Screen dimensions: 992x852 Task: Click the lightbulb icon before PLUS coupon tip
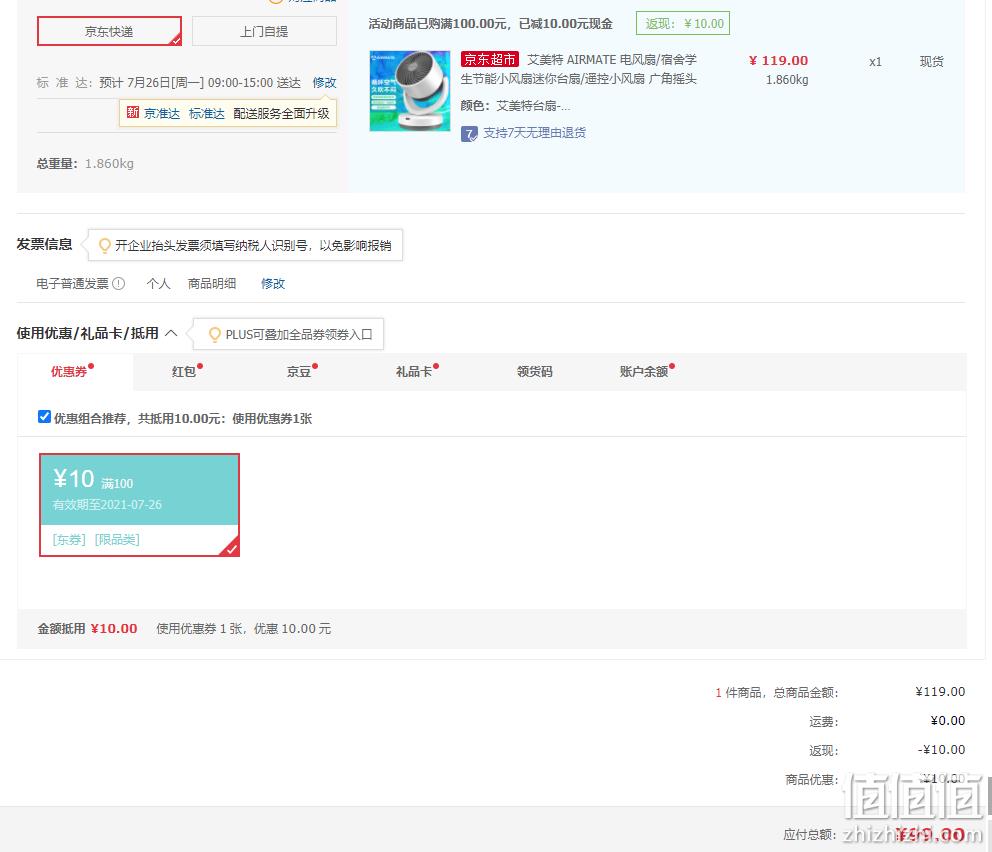point(215,334)
